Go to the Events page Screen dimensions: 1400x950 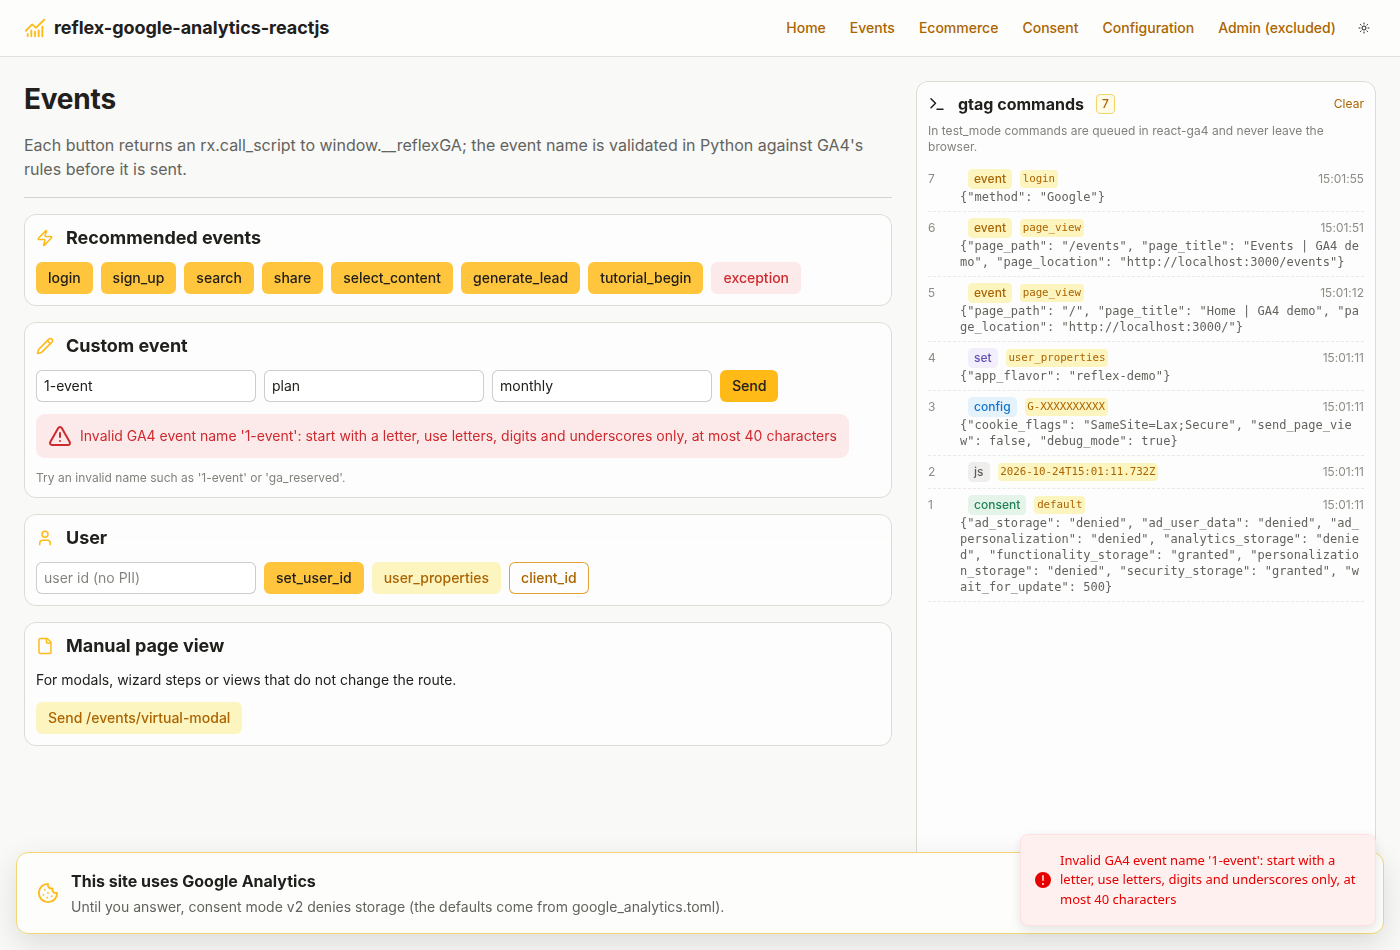[872, 28]
